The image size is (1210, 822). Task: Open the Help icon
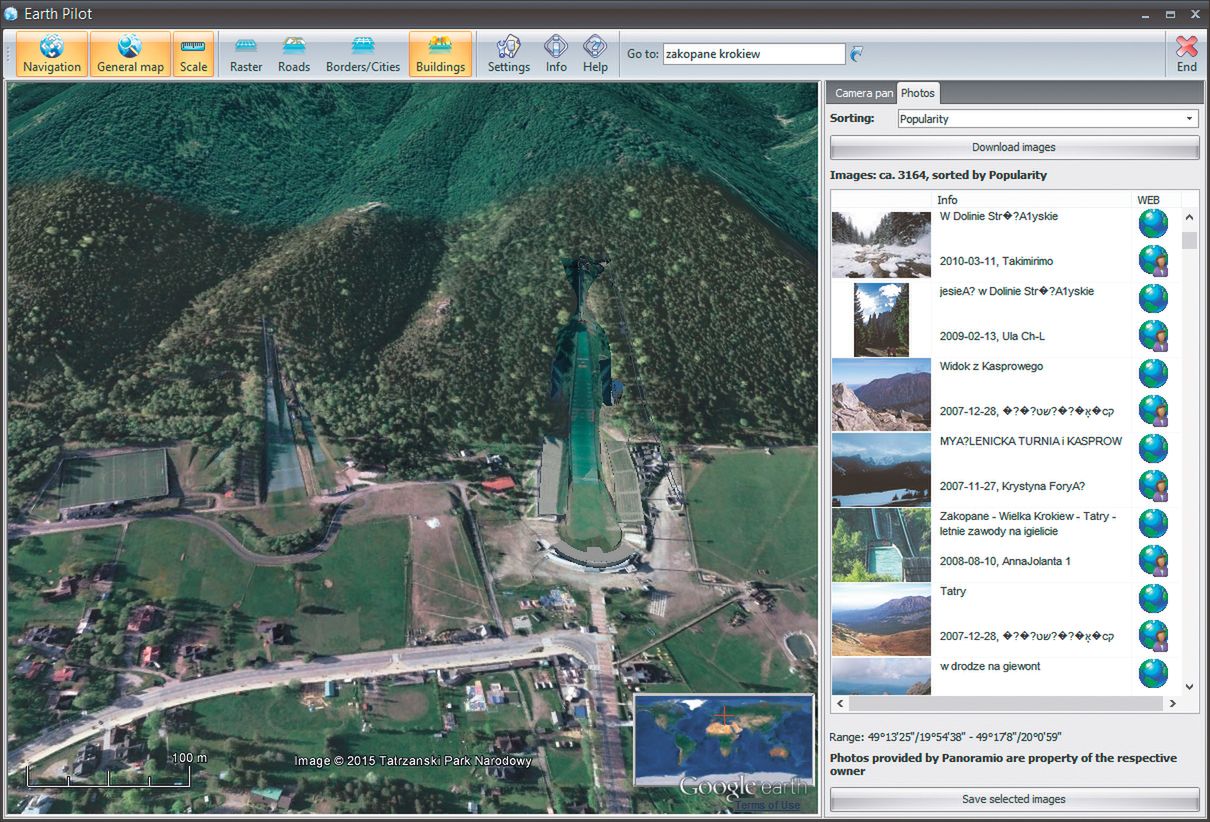click(595, 54)
